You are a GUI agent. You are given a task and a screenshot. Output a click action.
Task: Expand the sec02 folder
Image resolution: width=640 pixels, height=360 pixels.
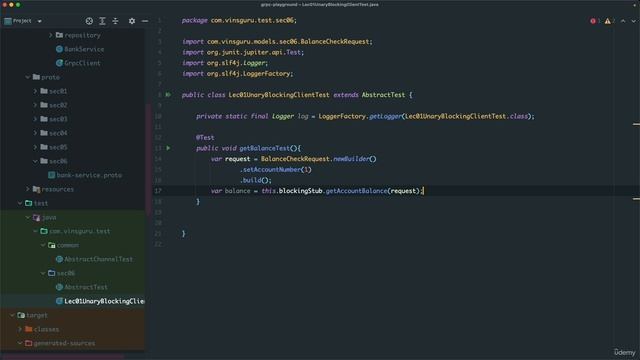[x=35, y=105]
